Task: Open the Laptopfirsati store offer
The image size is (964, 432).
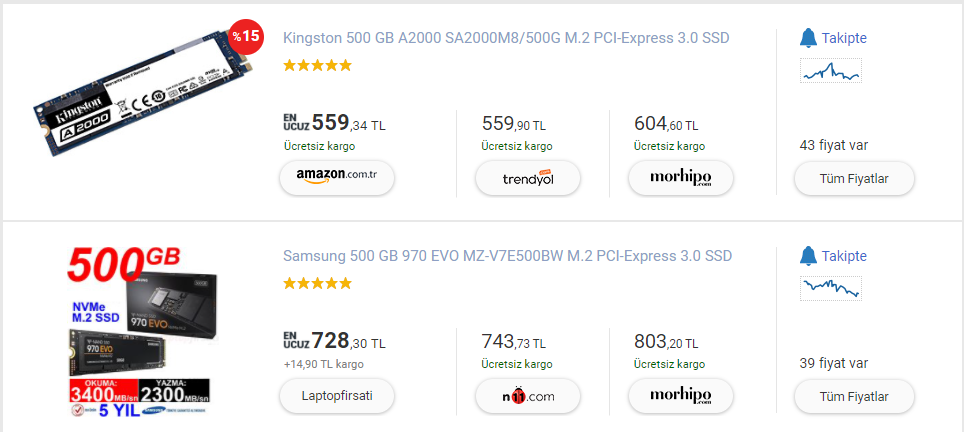Action: 336,396
